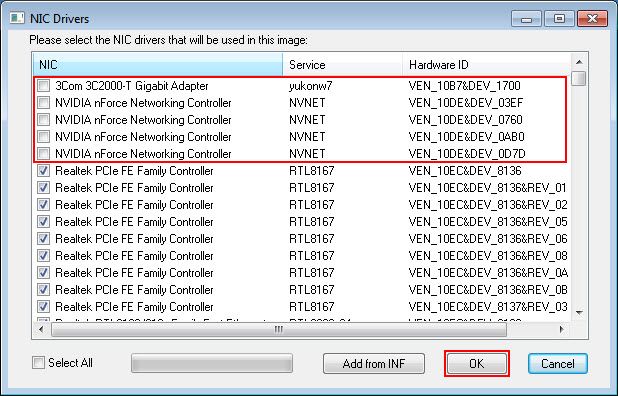Untick Realtek row with 8136&REV_01
The width and height of the screenshot is (618, 396).
43,188
